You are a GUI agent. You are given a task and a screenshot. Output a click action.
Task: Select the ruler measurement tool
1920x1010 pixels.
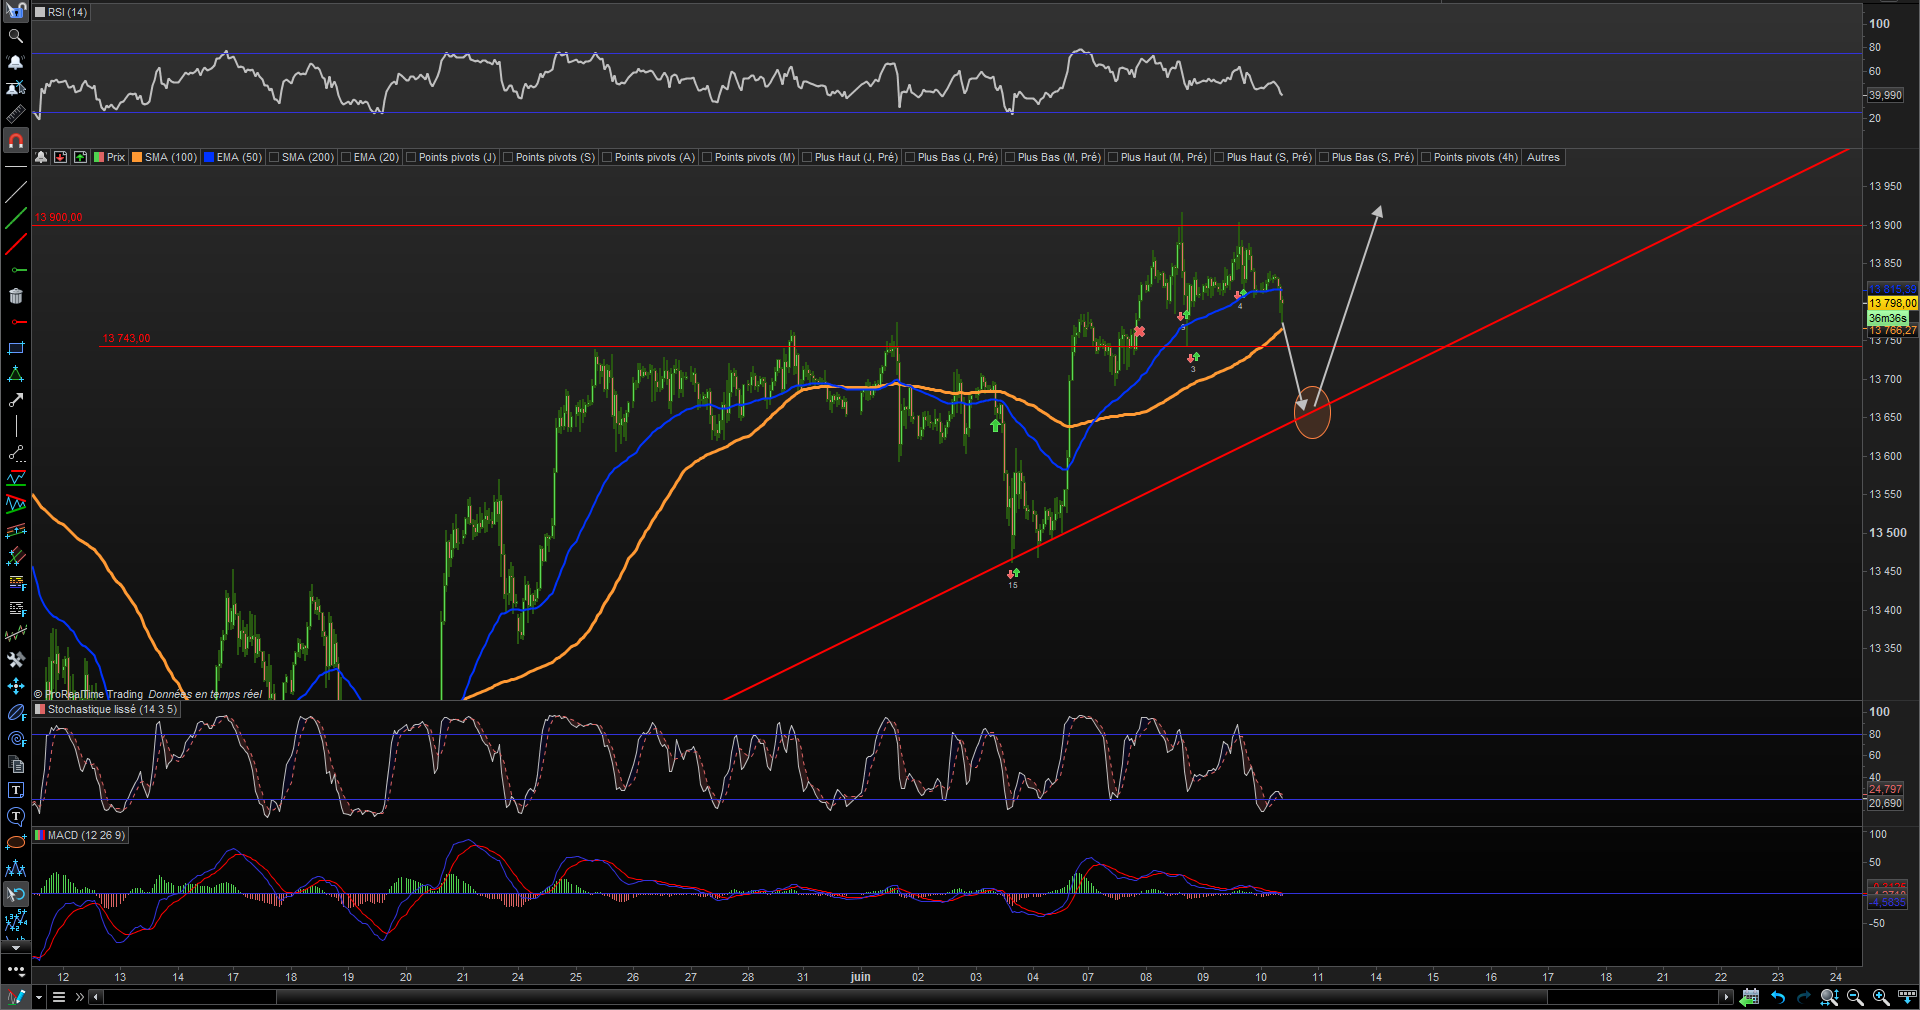point(16,114)
